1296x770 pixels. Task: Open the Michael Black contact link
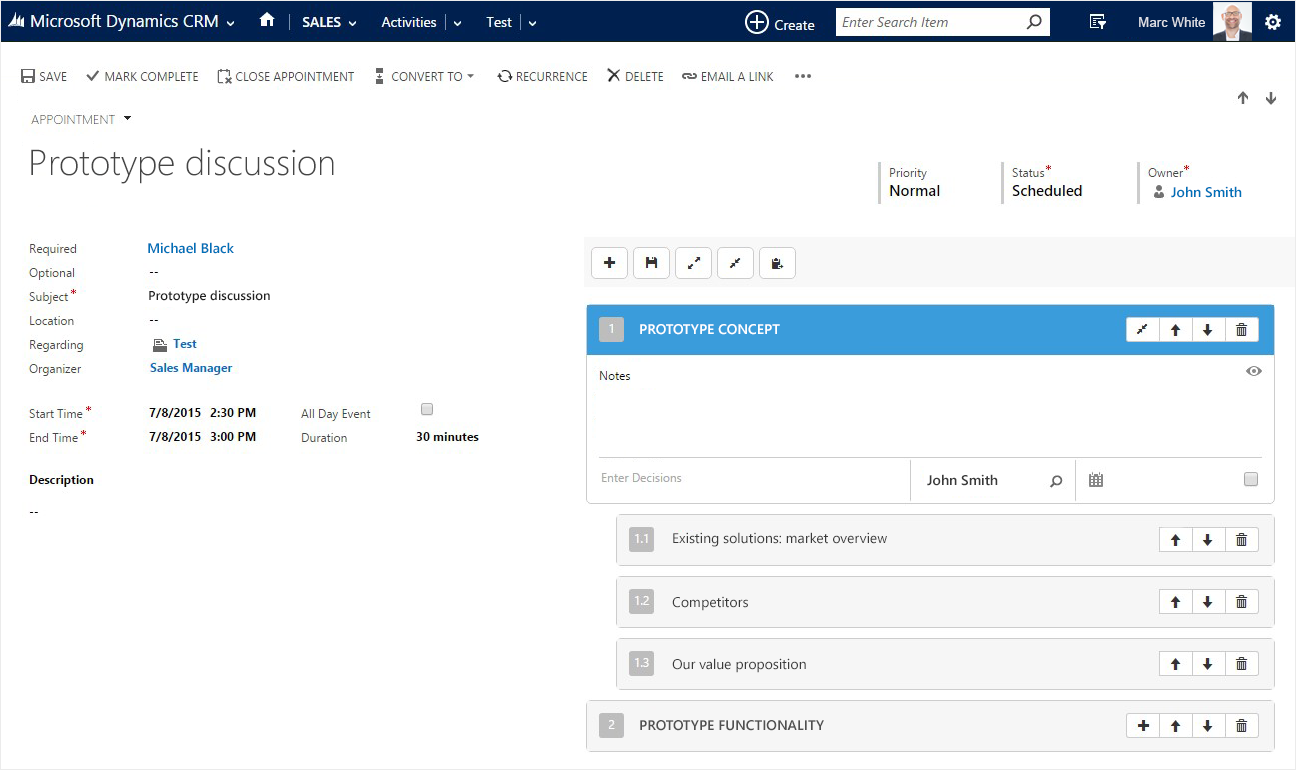[190, 248]
